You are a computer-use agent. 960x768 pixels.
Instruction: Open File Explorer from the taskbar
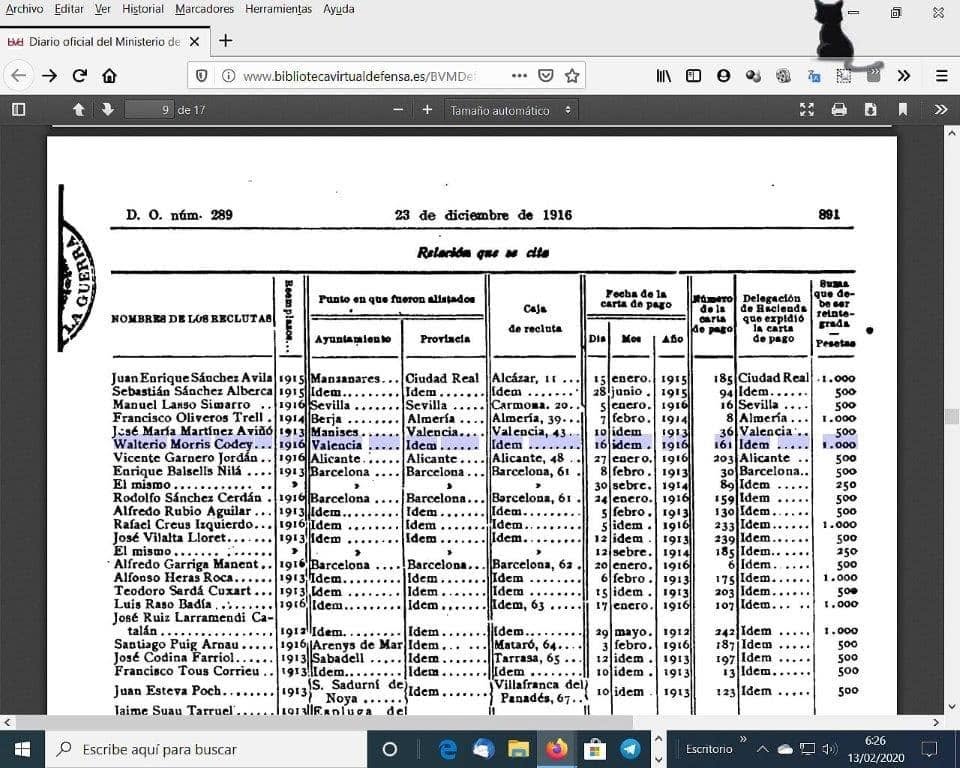pos(519,749)
